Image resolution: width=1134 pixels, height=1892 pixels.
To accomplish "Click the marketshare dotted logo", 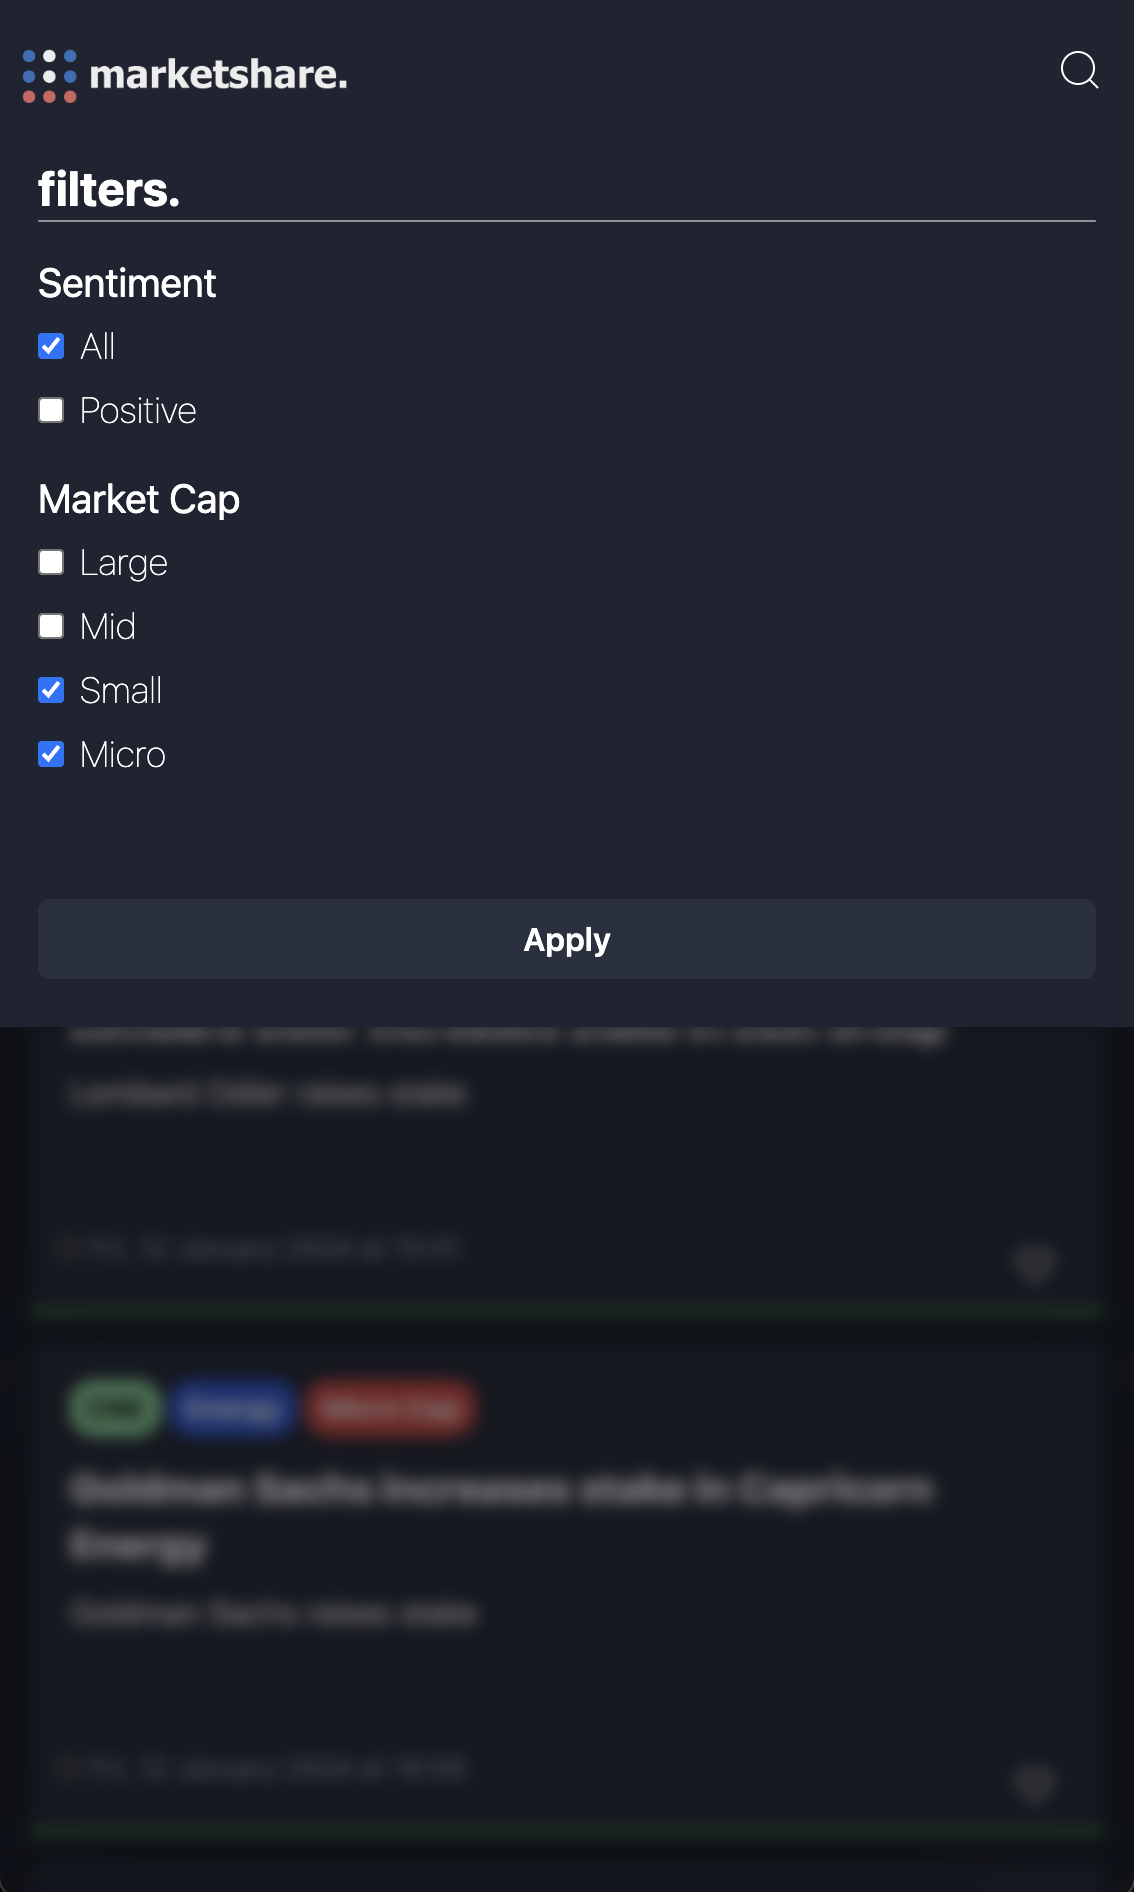I will (x=48, y=74).
